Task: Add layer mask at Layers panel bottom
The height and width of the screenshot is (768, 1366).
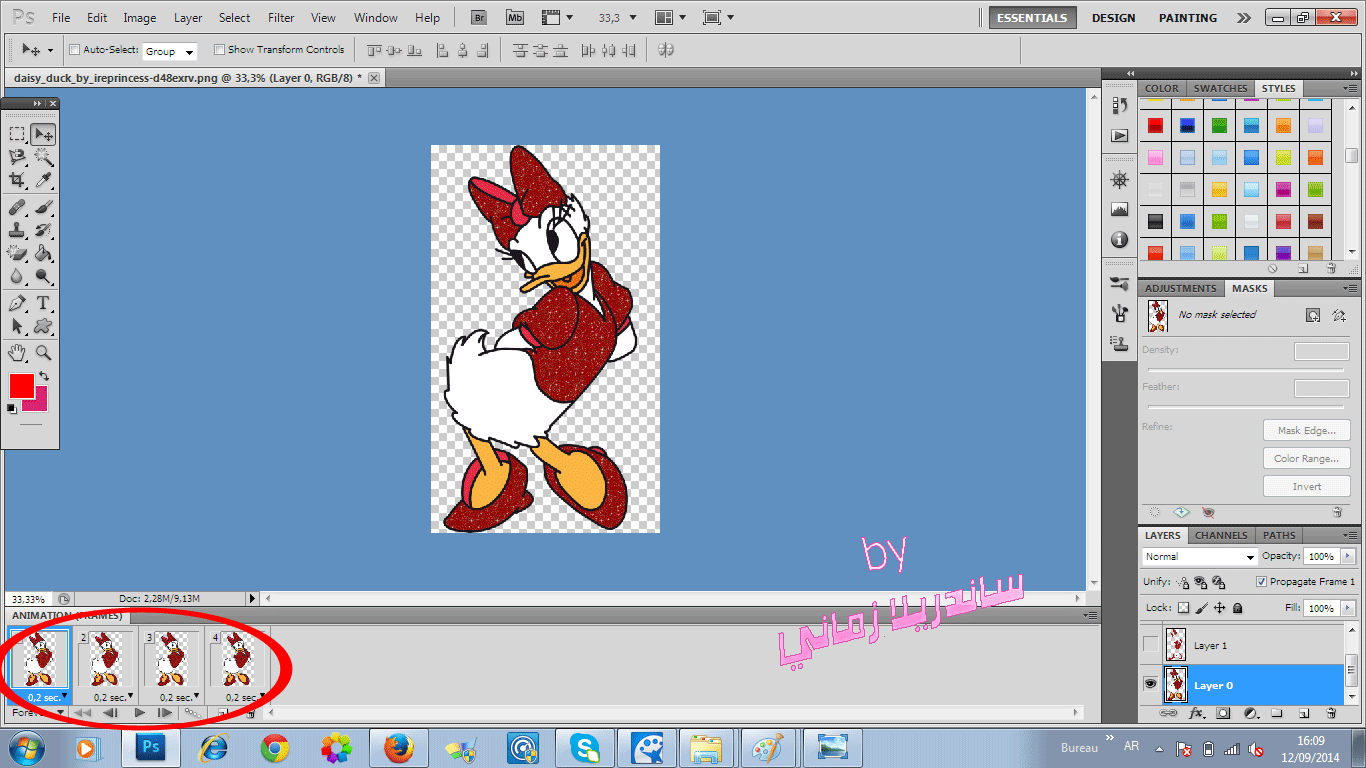Action: tap(1222, 714)
